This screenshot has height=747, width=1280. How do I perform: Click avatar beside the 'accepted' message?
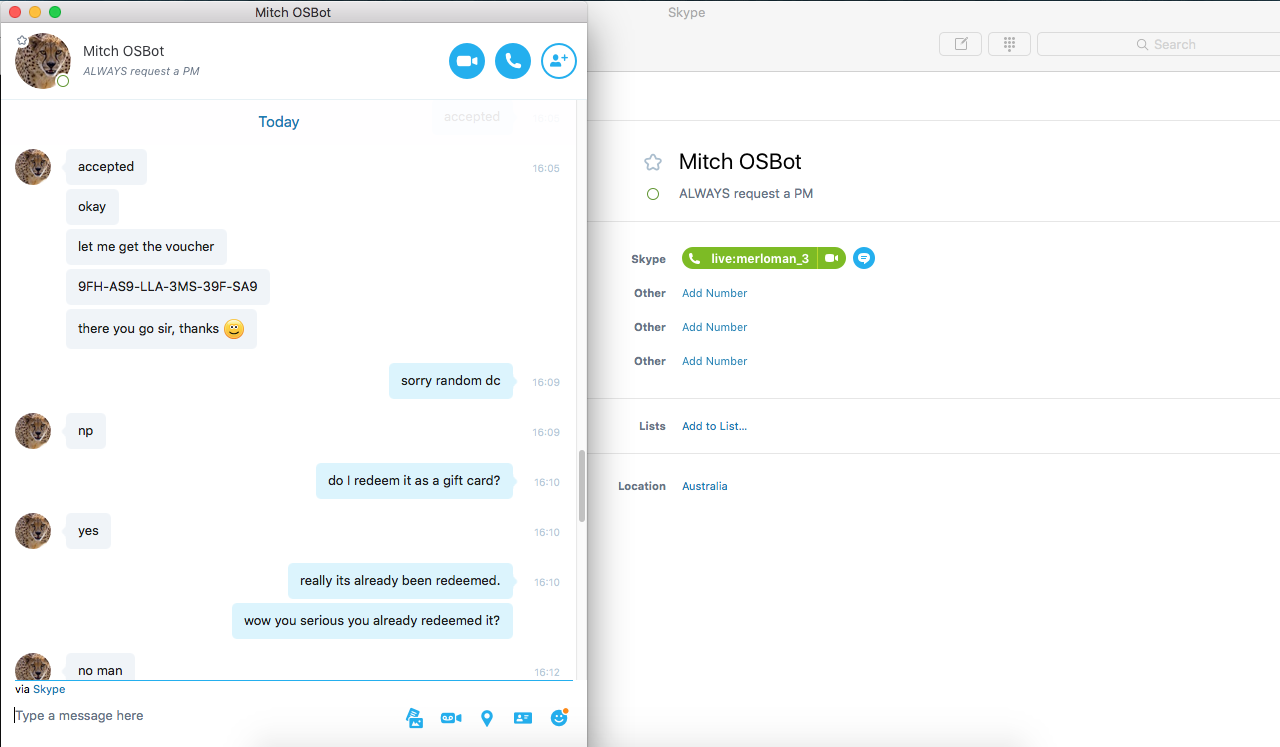pos(33,167)
